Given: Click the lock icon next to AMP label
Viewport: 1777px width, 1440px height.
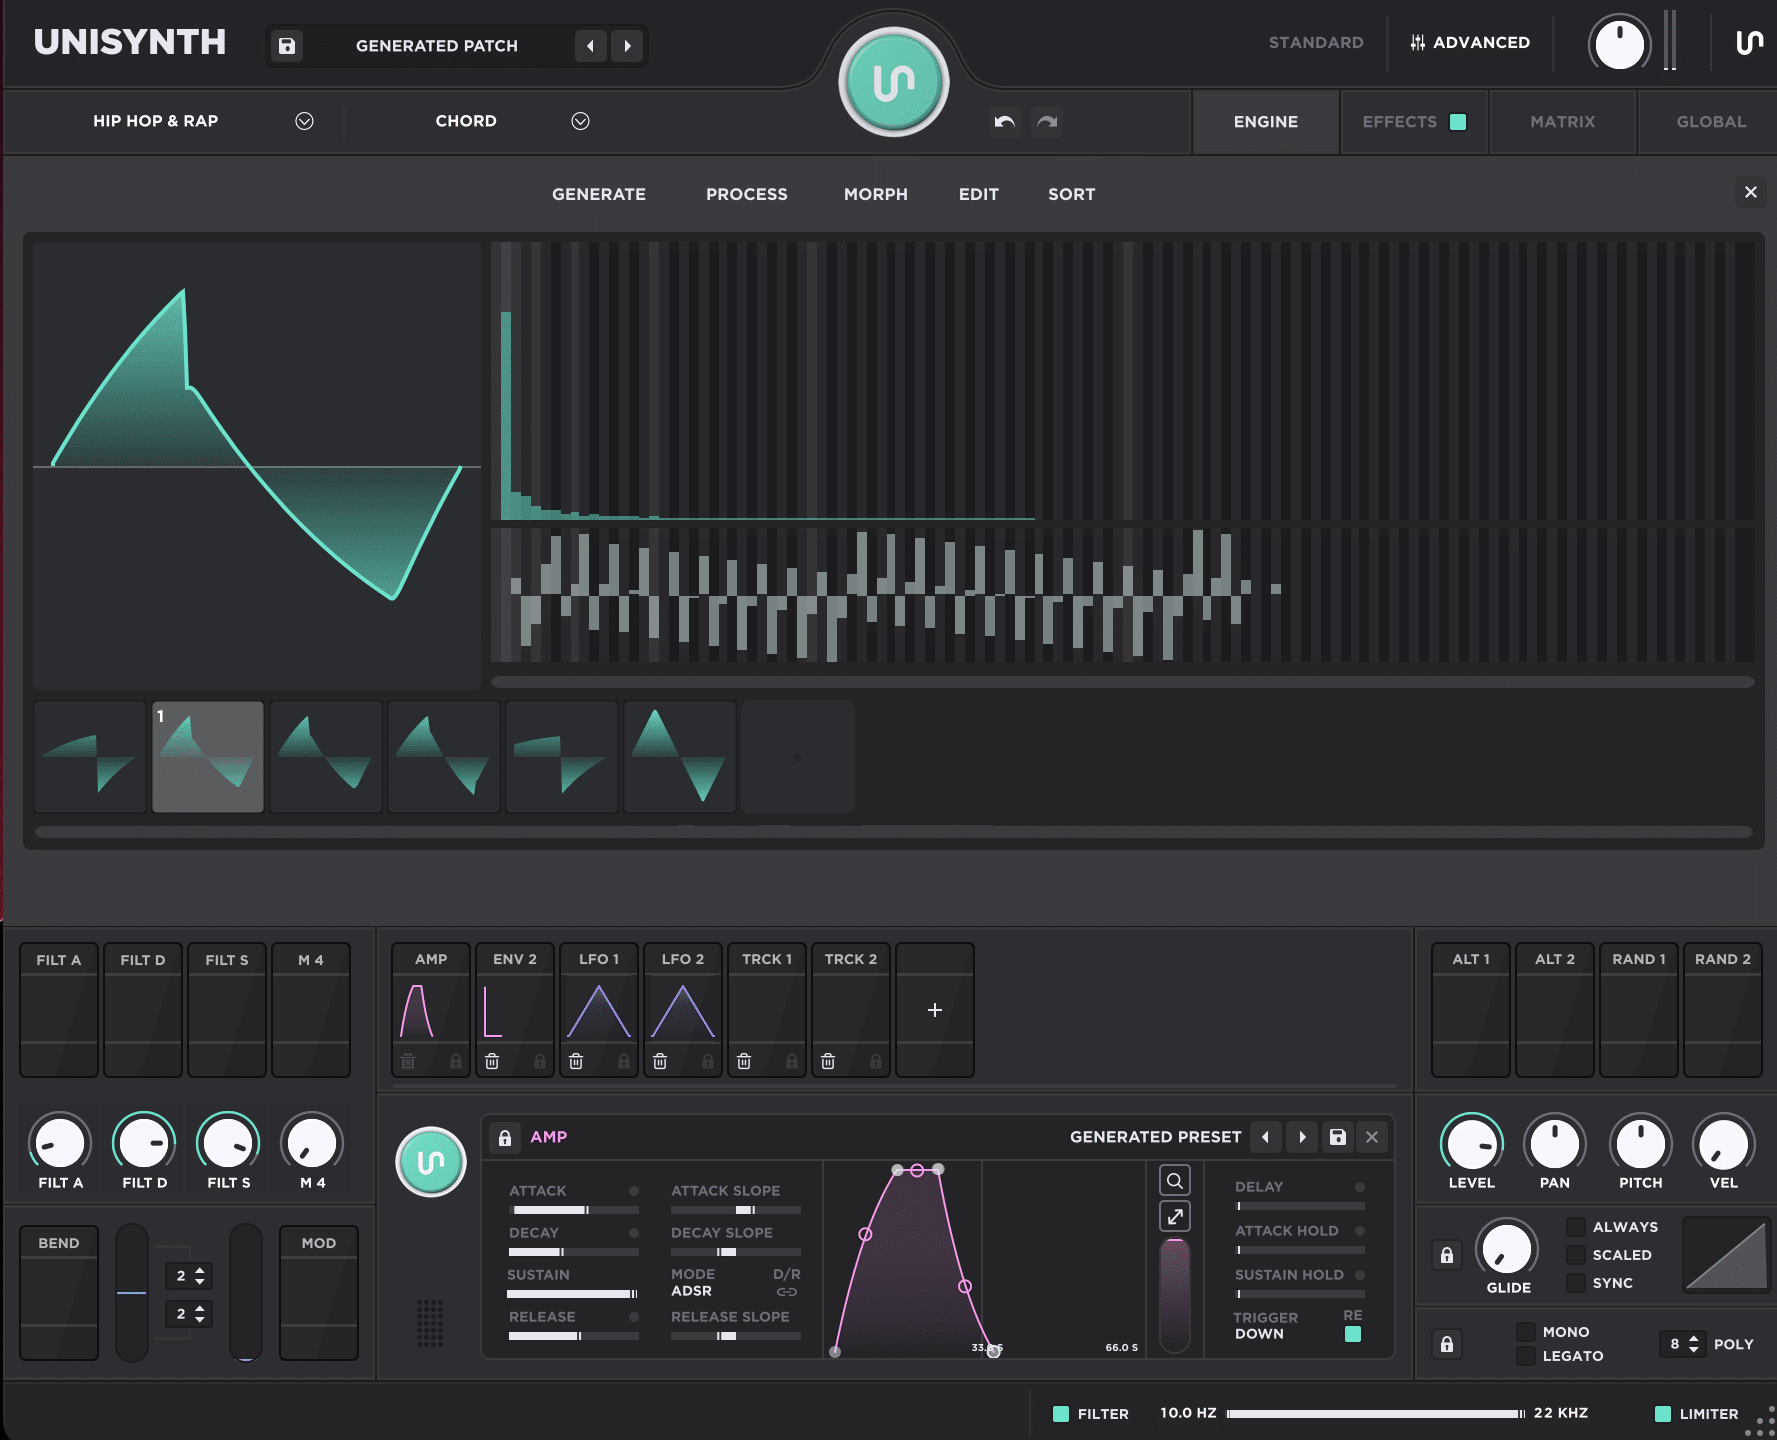Looking at the screenshot, I should (505, 1138).
